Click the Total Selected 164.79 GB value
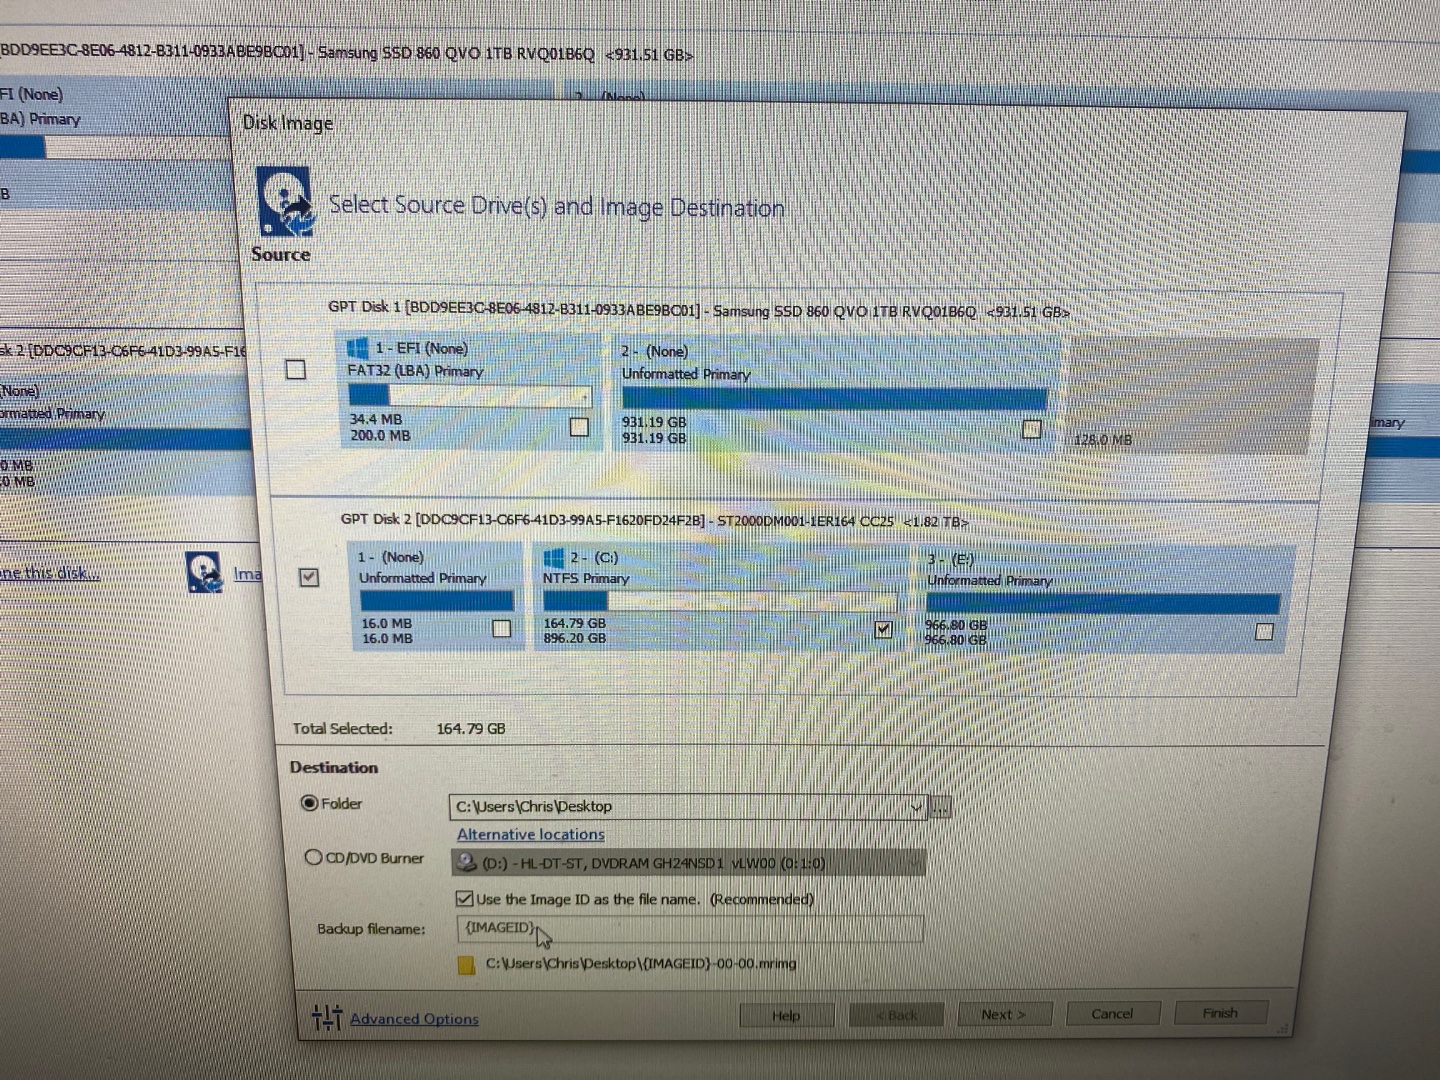The width and height of the screenshot is (1440, 1080). pyautogui.click(x=470, y=728)
